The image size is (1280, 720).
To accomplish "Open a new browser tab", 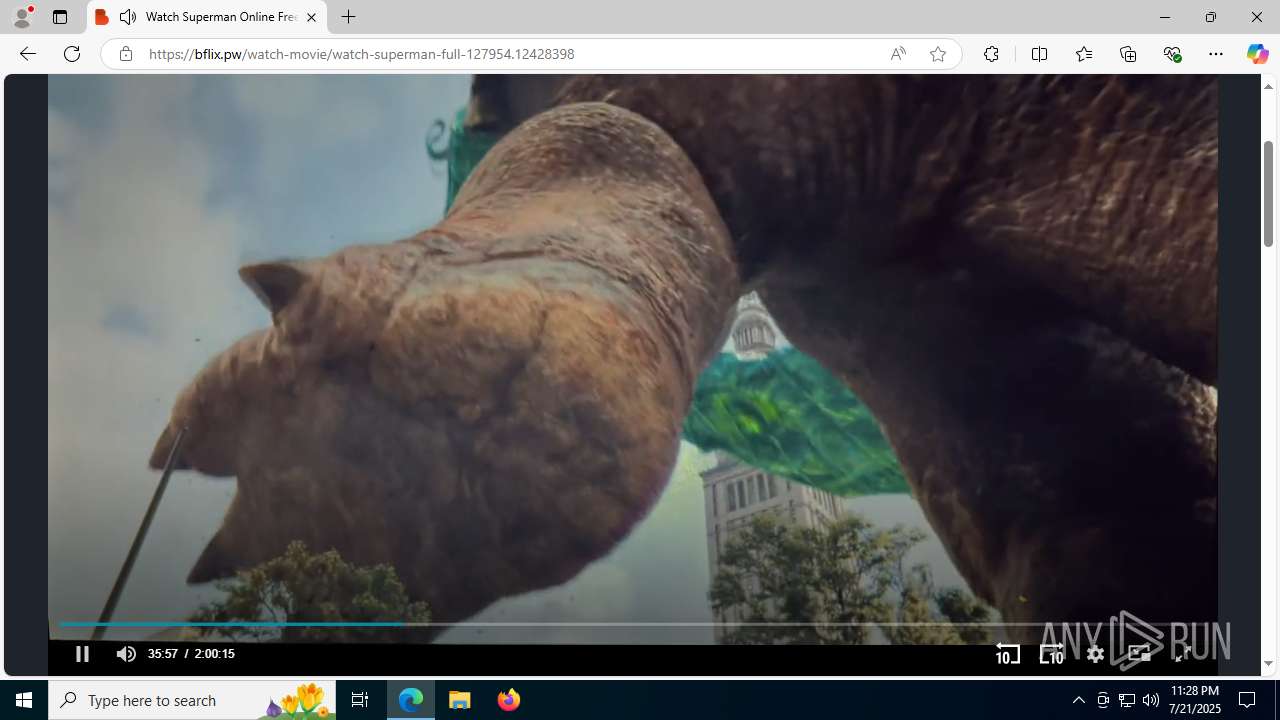I will (348, 17).
